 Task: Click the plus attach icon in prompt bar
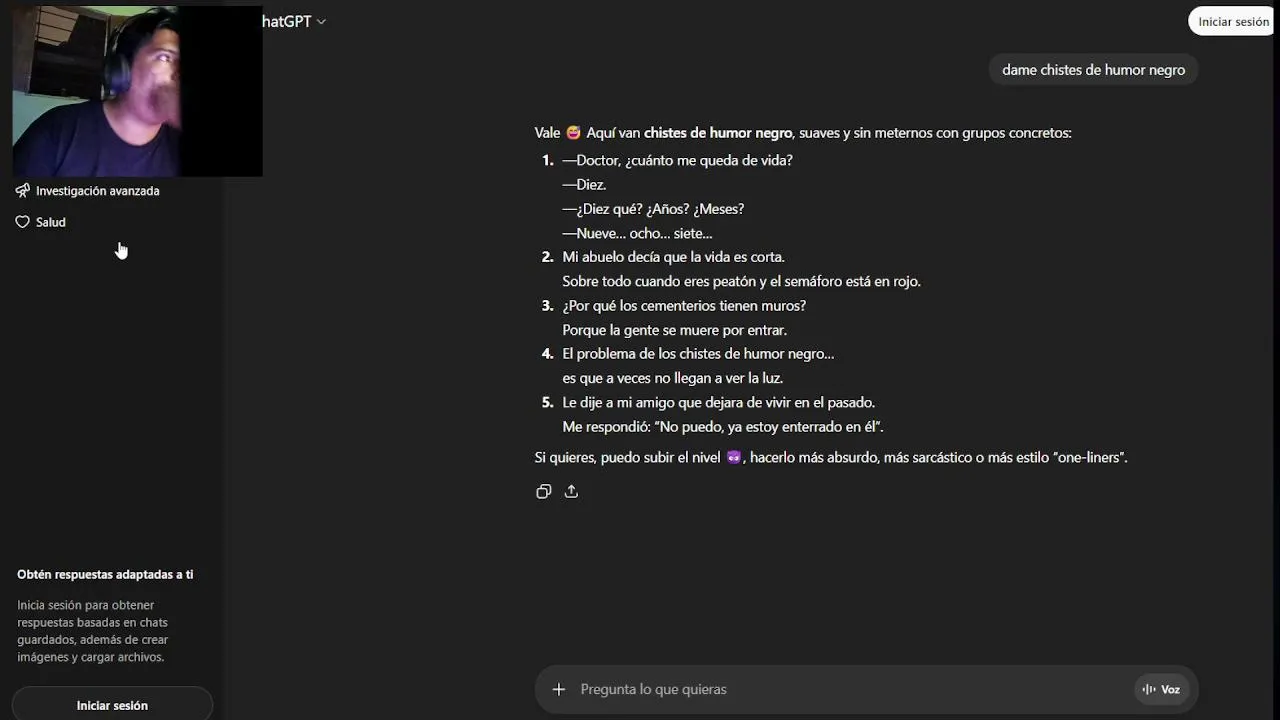tap(559, 689)
